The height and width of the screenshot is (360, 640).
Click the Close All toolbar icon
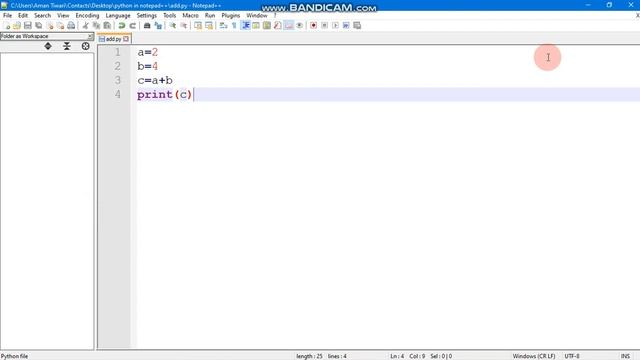click(x=60, y=25)
